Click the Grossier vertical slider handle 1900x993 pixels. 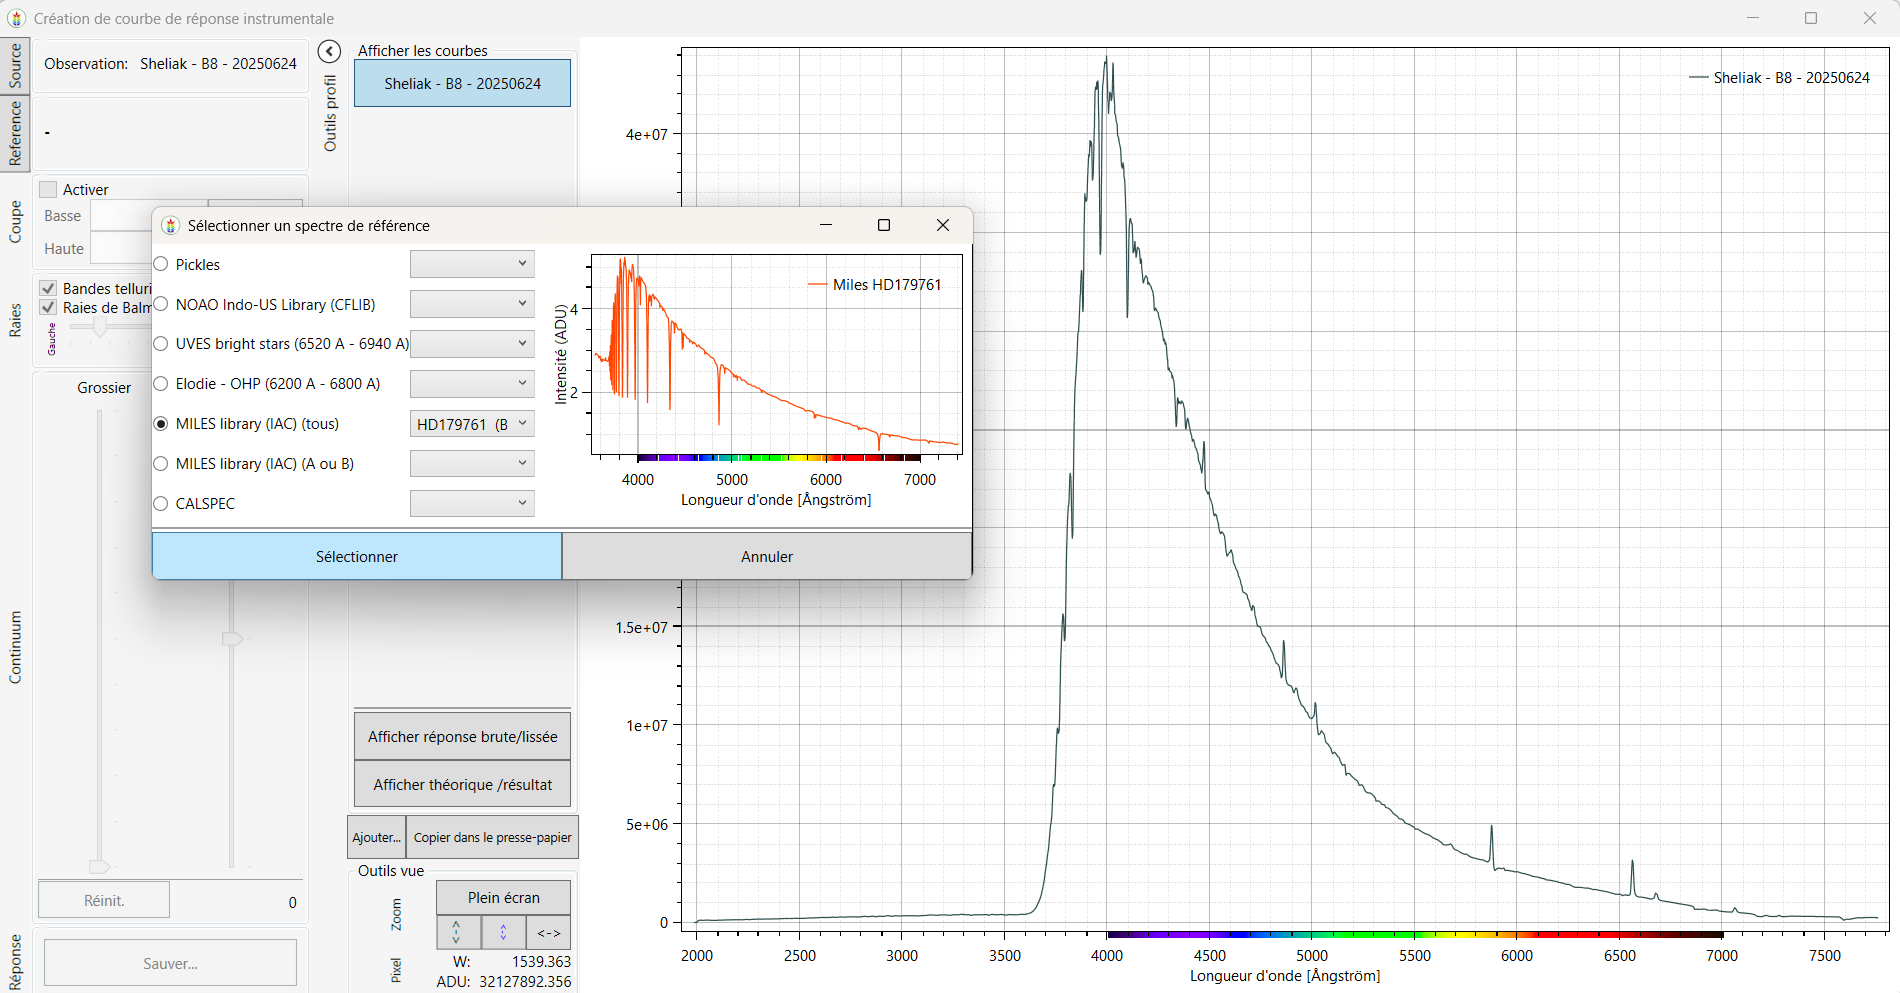[x=99, y=866]
